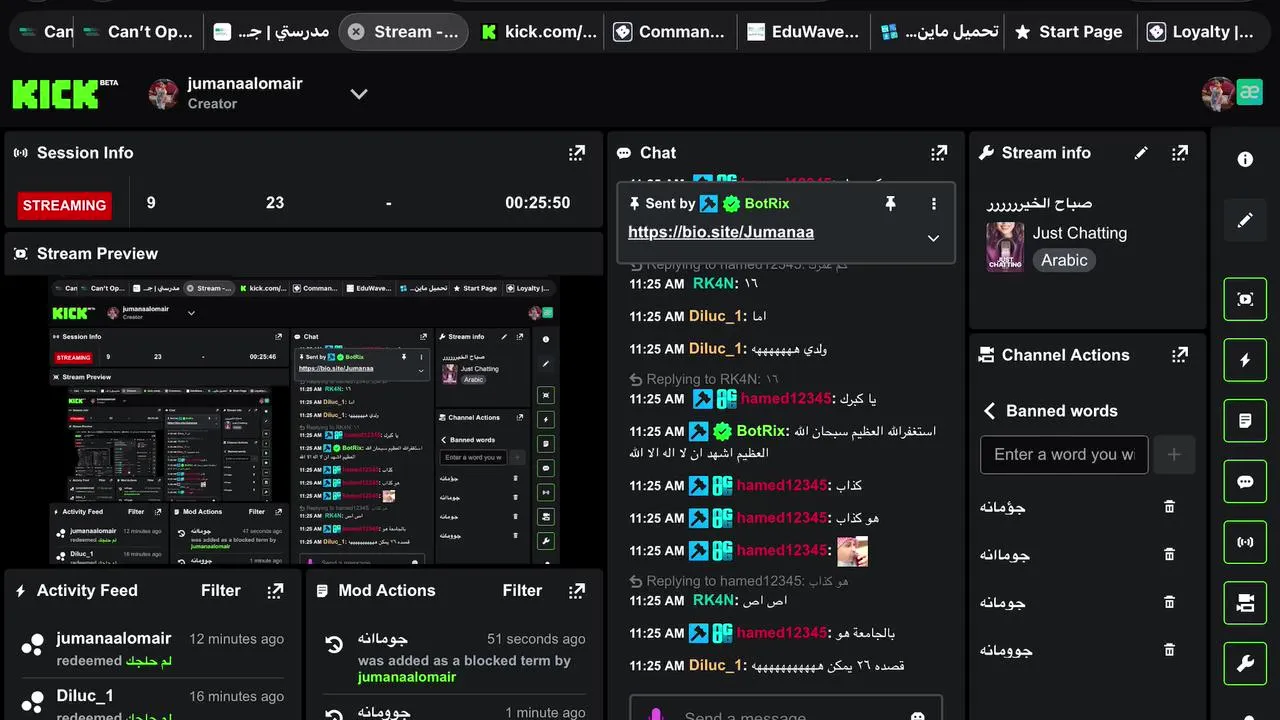This screenshot has height=720, width=1280.
Task: Click the Replying to RK4N line in chat
Action: pos(703,379)
